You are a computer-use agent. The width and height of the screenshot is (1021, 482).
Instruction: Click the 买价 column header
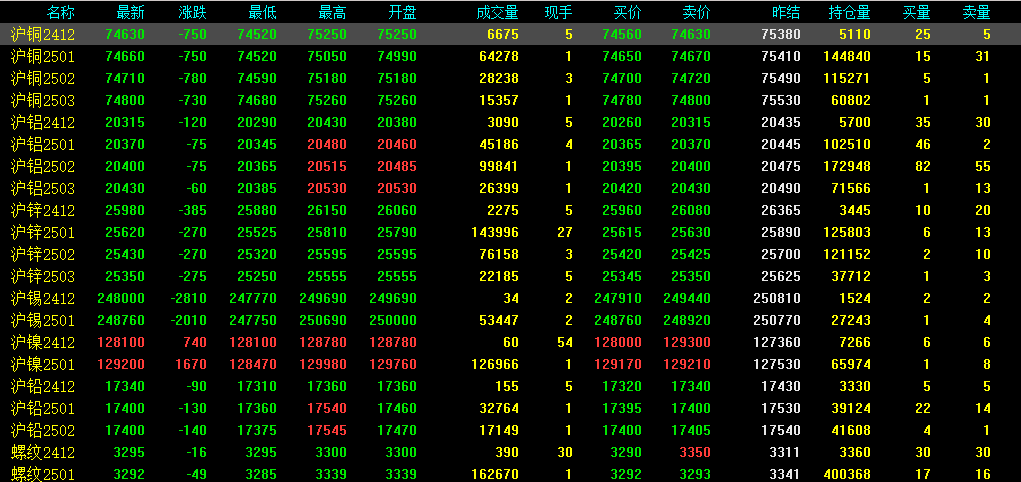click(628, 12)
